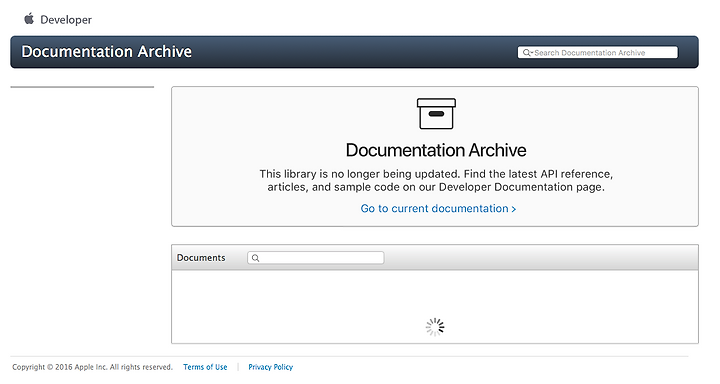Click the Documents filter search field

coord(315,258)
